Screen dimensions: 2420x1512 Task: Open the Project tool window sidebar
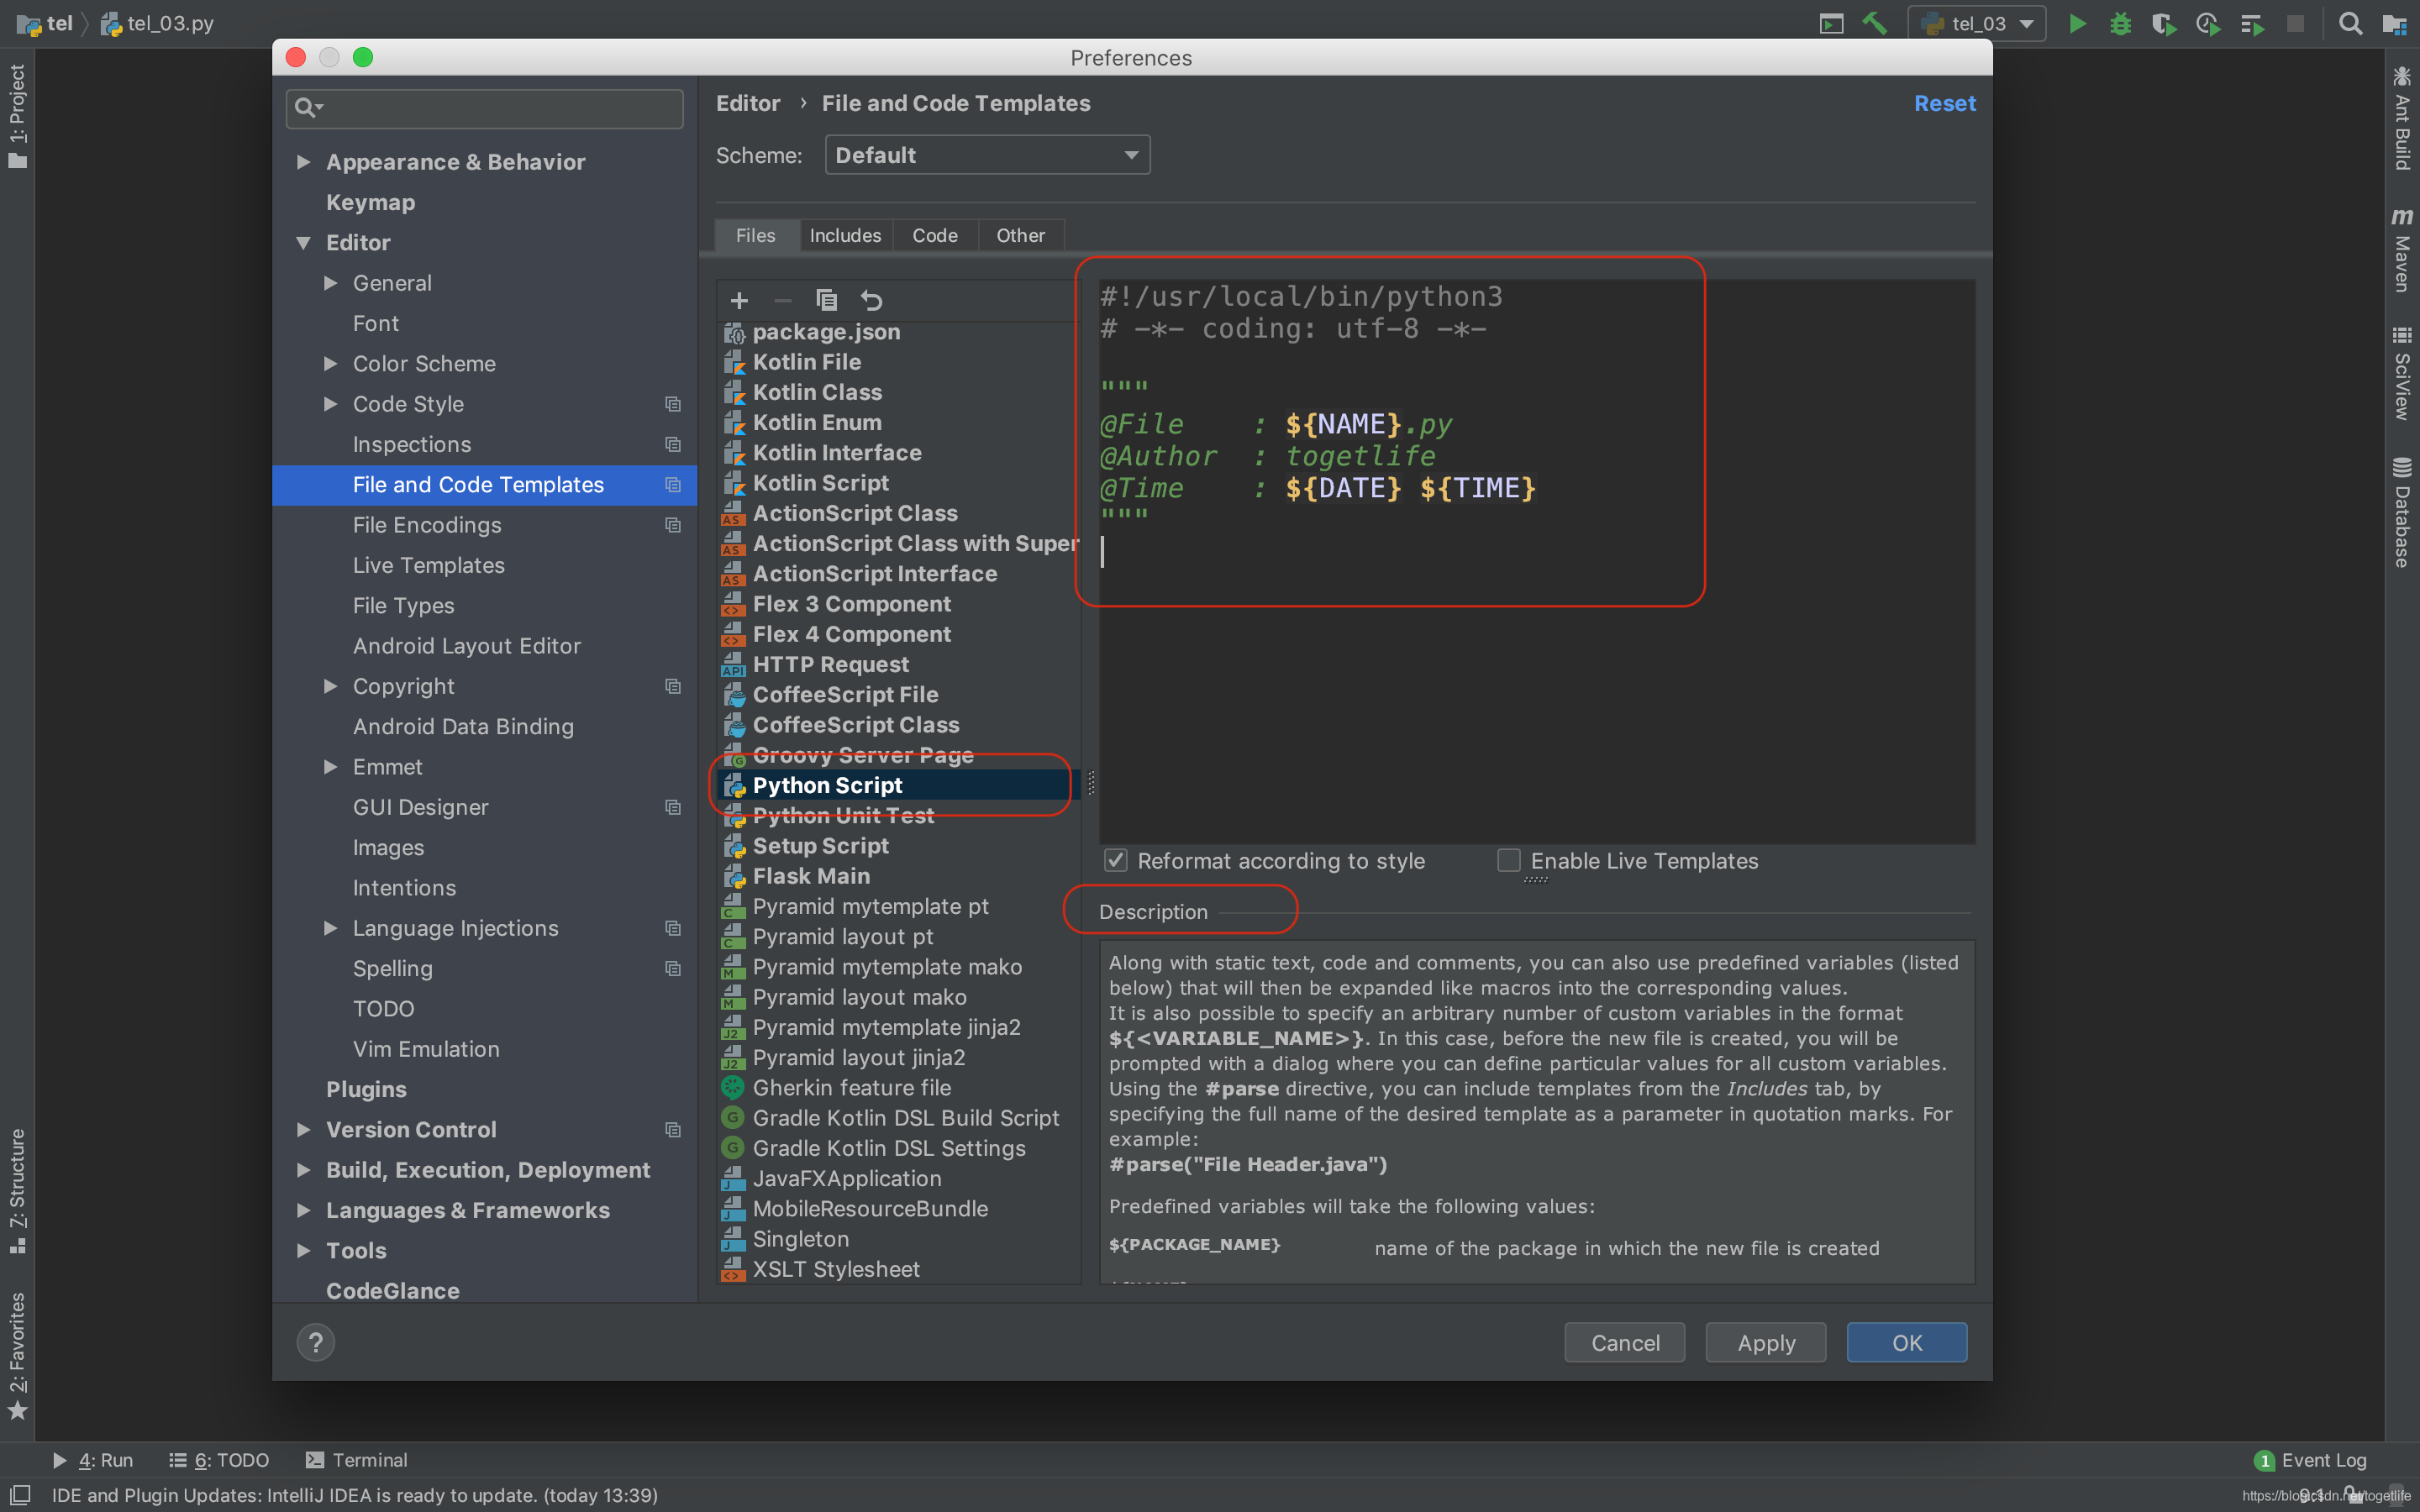[17, 116]
